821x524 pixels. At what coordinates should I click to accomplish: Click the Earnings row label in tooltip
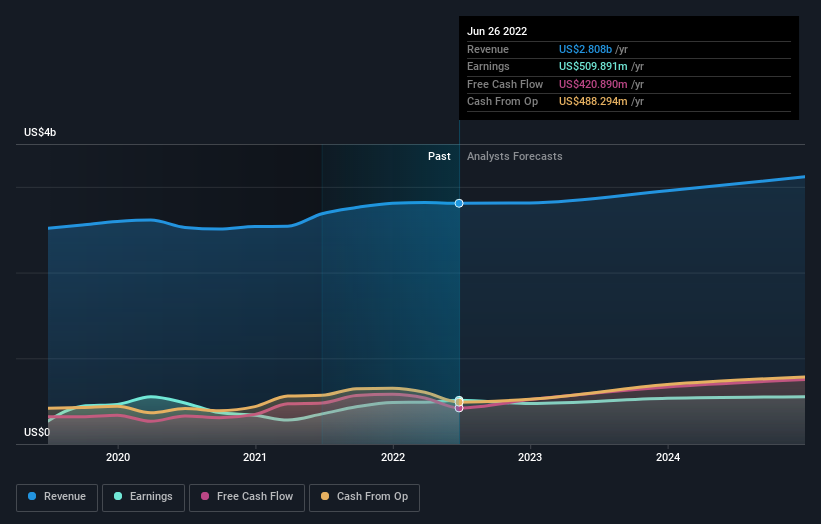click(x=488, y=66)
